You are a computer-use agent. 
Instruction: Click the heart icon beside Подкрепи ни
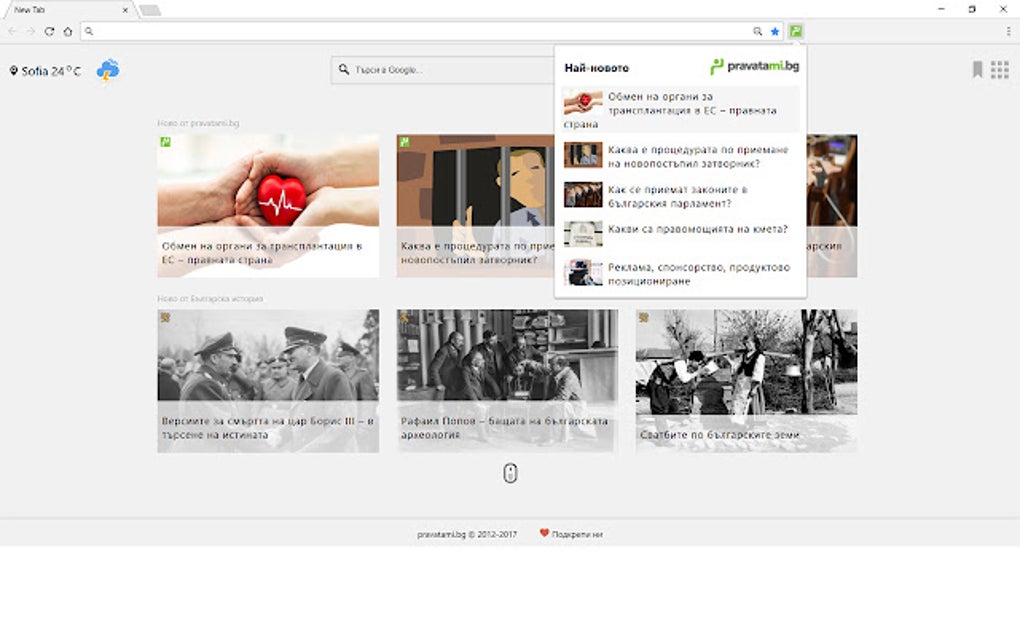(x=543, y=534)
